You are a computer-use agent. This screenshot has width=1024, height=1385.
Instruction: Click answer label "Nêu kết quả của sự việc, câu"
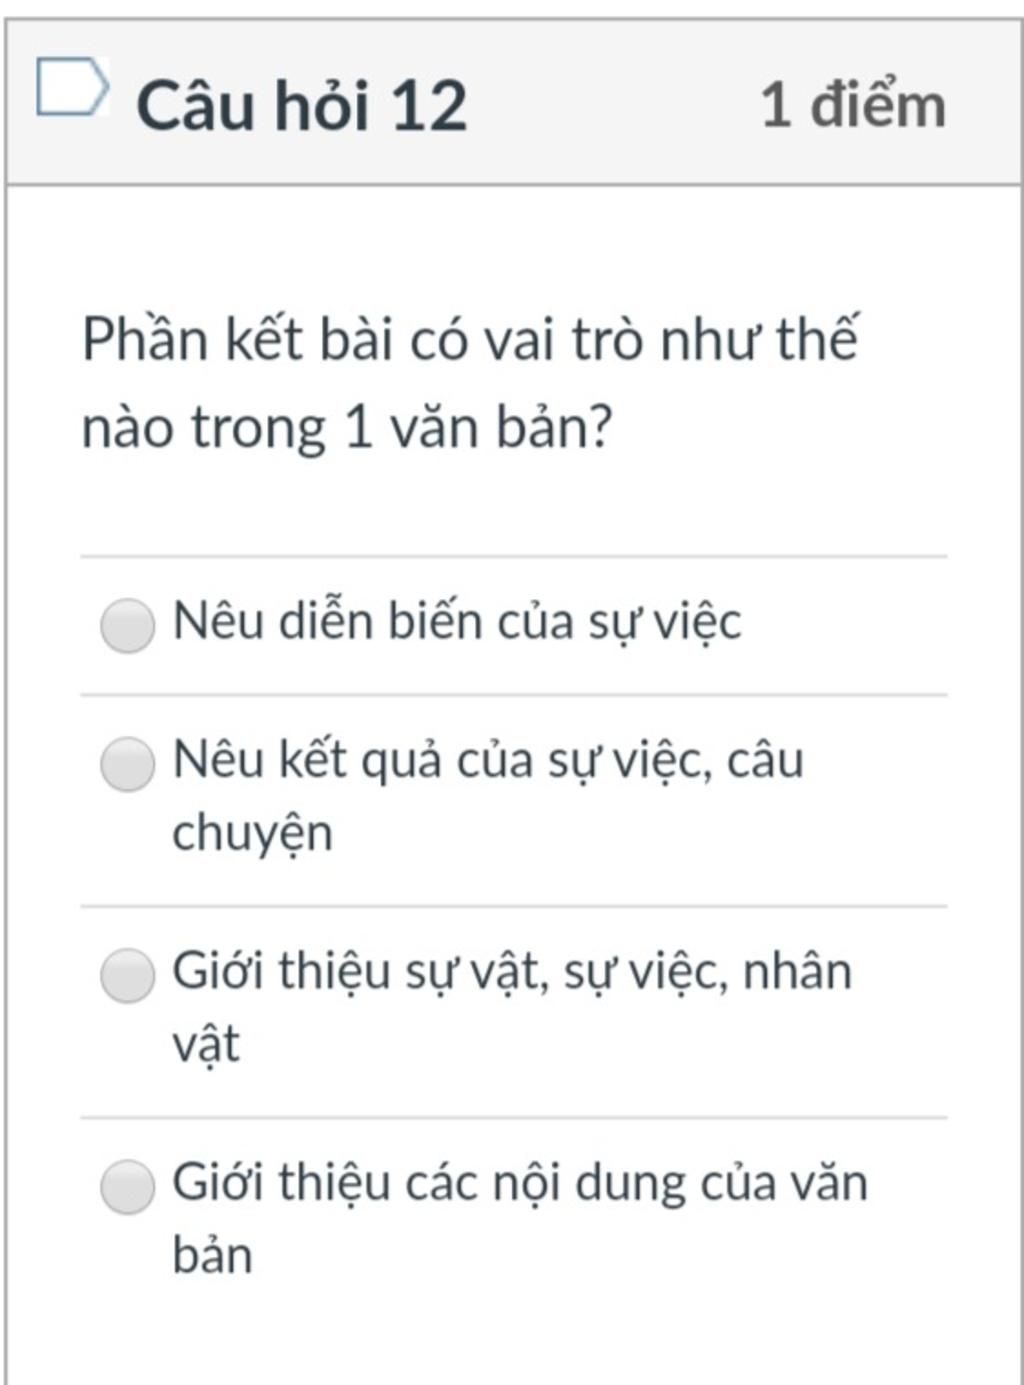pos(487,760)
